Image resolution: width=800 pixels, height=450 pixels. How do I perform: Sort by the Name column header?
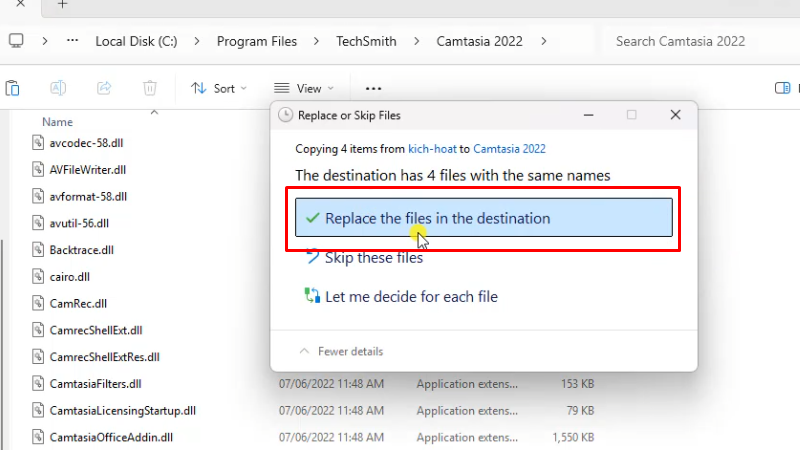(x=57, y=122)
